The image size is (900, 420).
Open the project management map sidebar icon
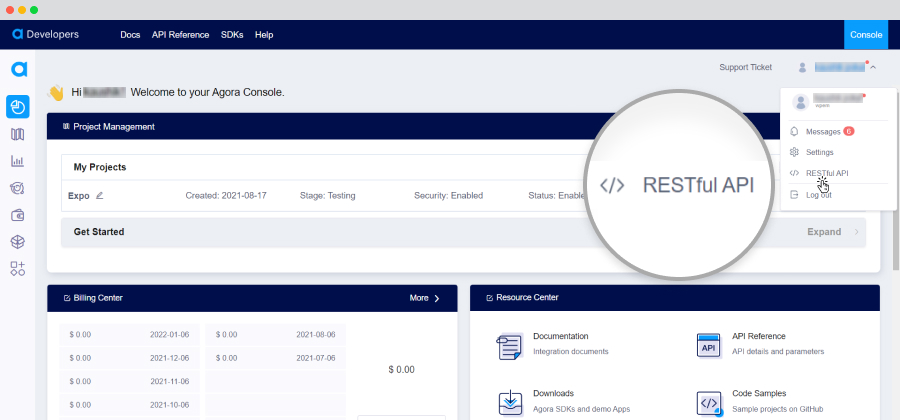(18, 134)
